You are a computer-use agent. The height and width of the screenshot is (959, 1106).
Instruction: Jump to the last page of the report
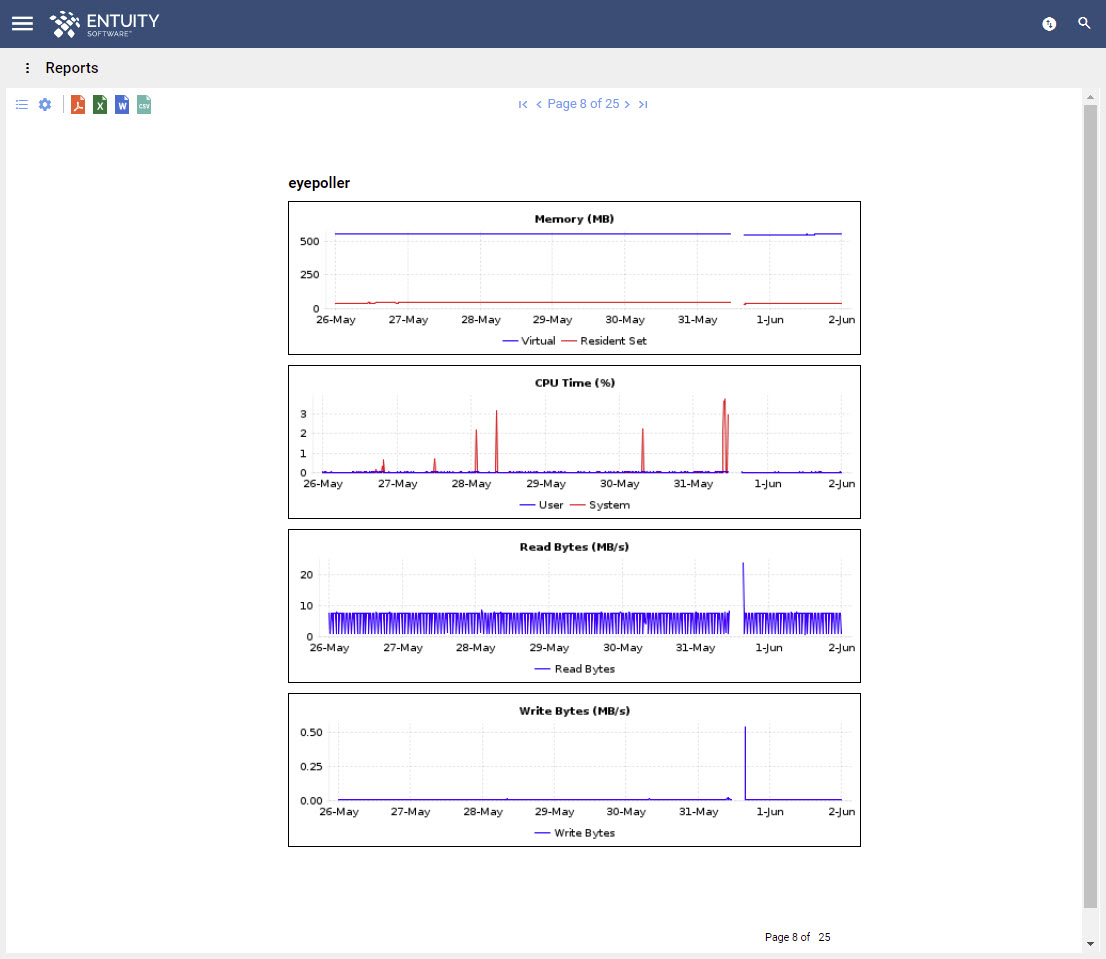click(x=643, y=104)
